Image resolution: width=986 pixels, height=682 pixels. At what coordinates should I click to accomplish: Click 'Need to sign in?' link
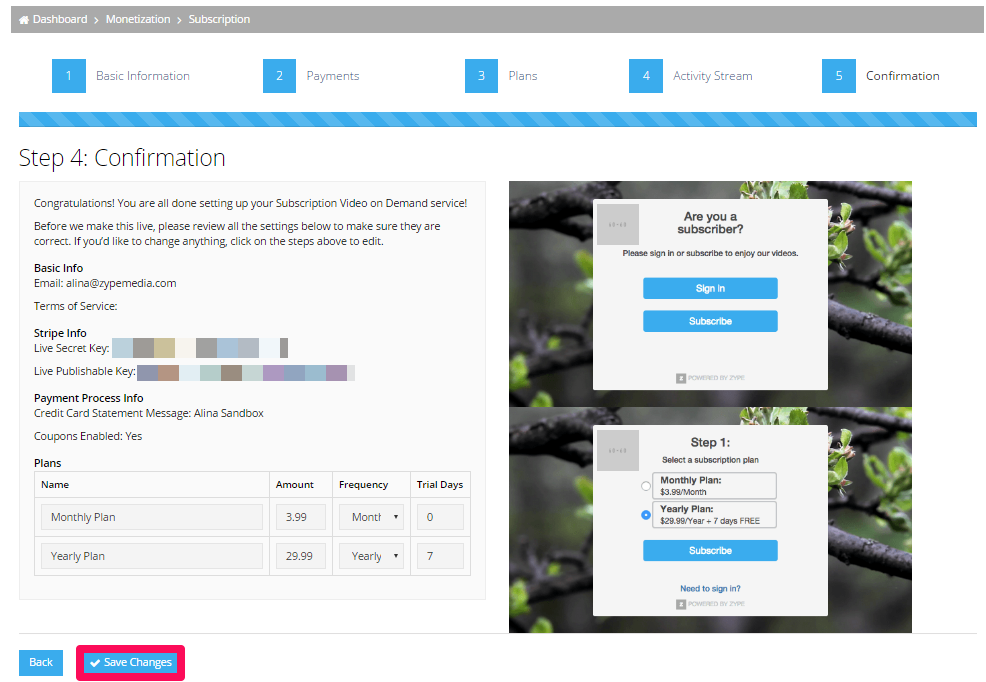pyautogui.click(x=710, y=589)
